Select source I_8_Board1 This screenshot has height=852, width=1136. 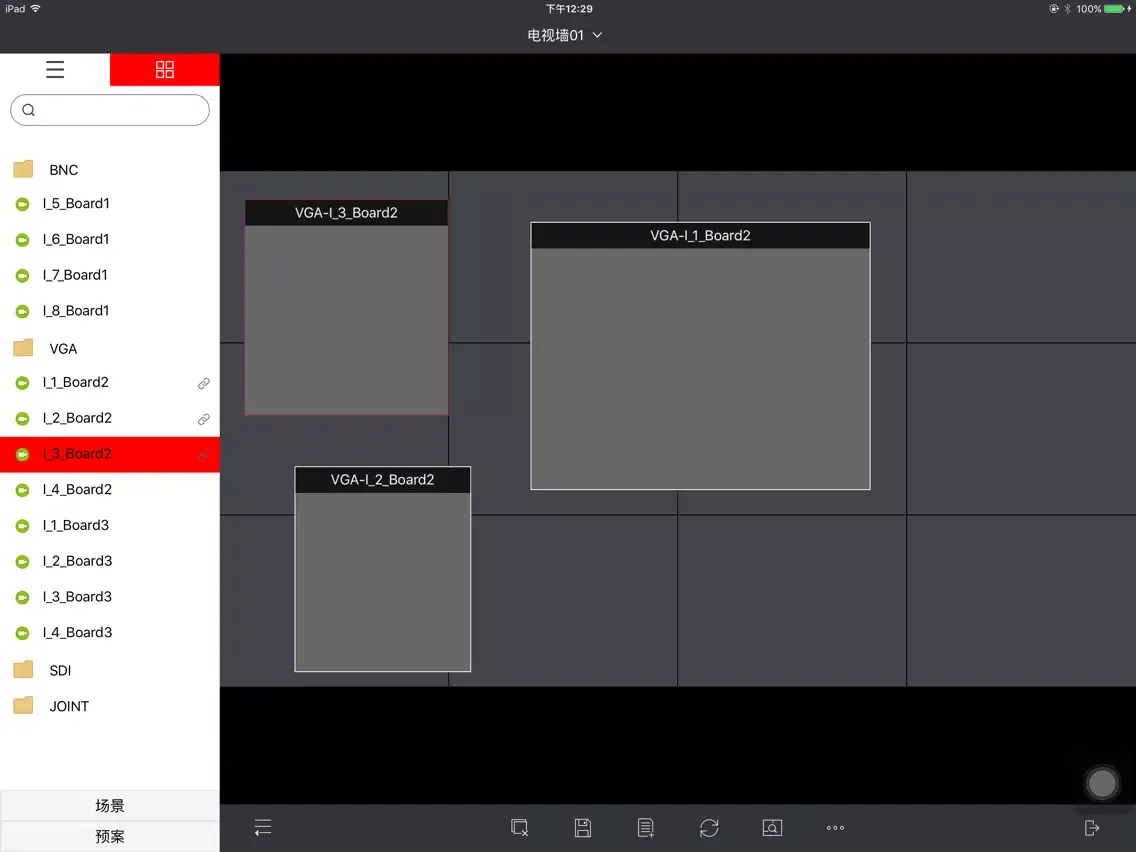[110, 311]
